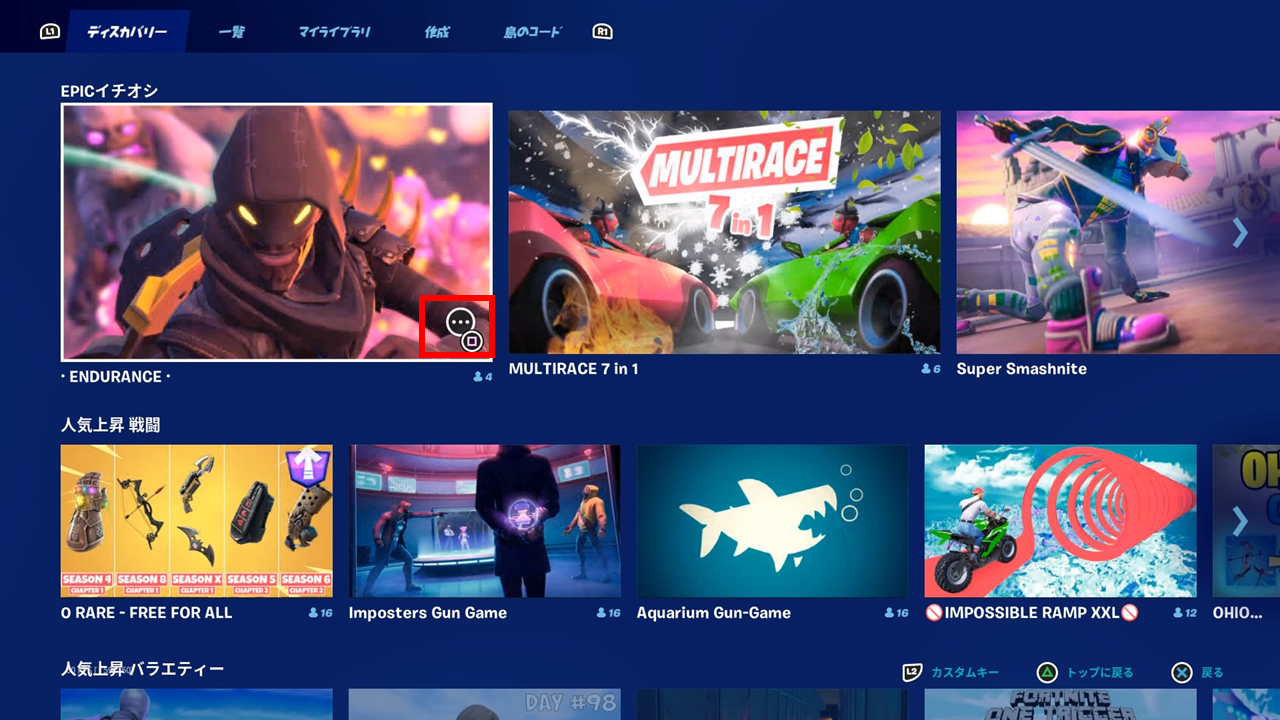The image size is (1280, 720).
Task: Click the 人気上昇 バラエティー section heading
Action: pos(143,669)
